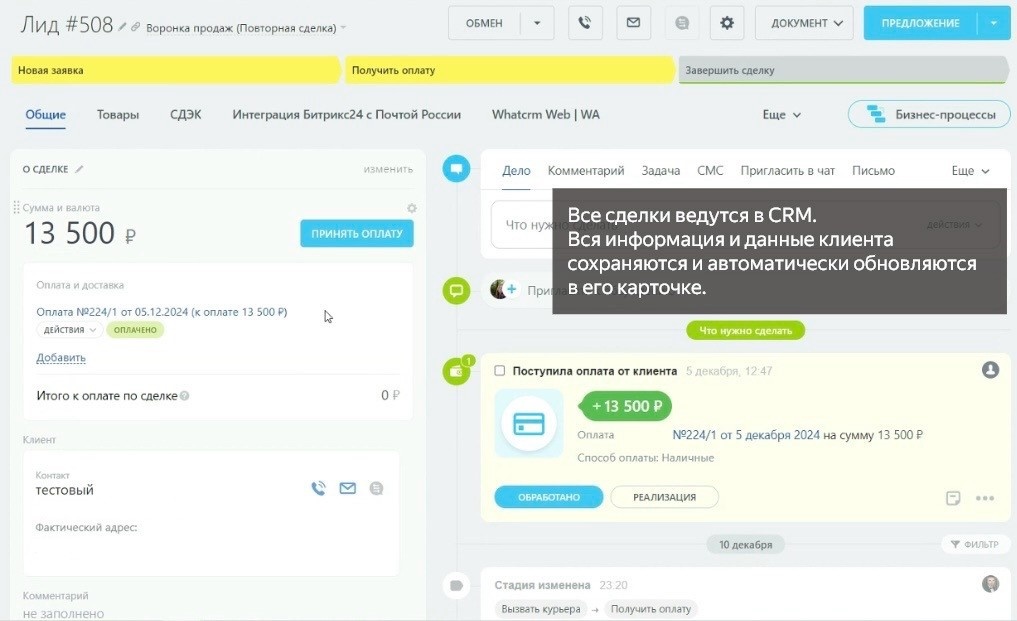
Task: Select the Письмо timeline tab
Action: (x=873, y=171)
